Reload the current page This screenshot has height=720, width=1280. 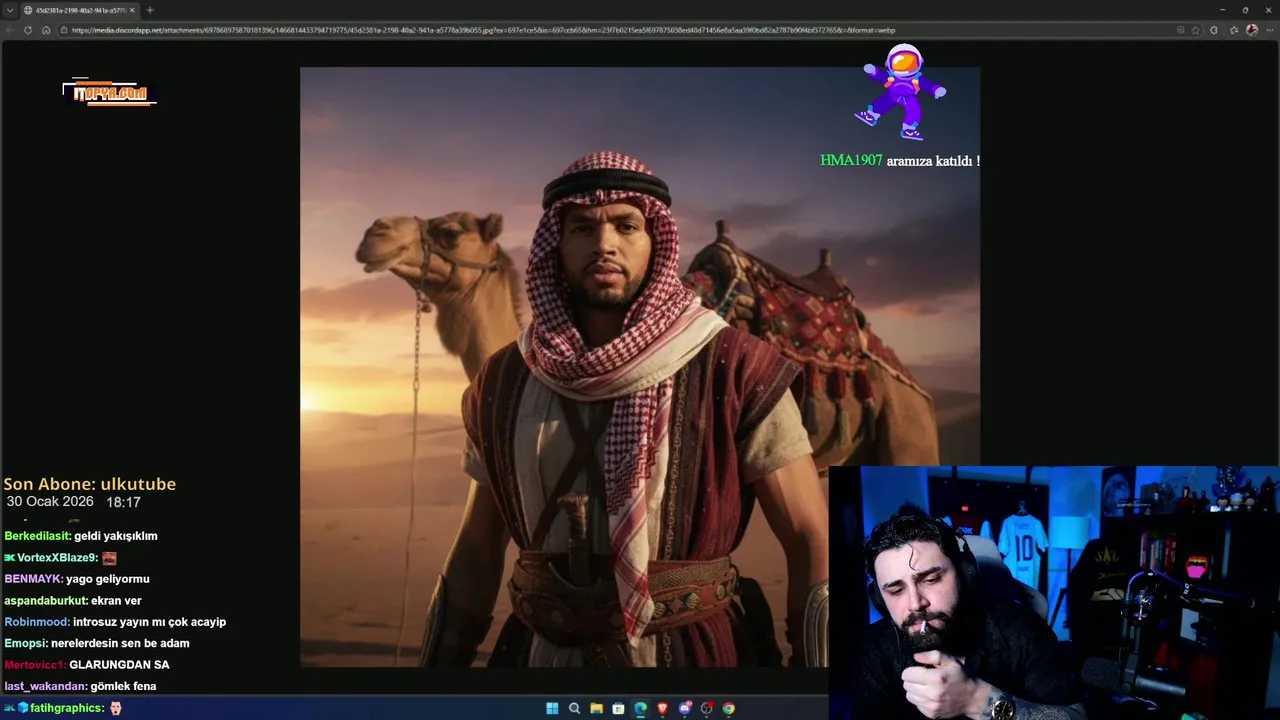pos(28,30)
